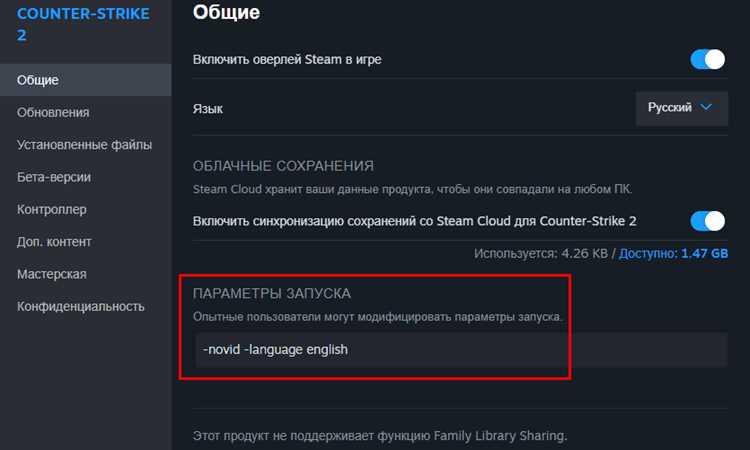The height and width of the screenshot is (450, 750).
Task: Click the launch options field with -novid
Action: (x=462, y=350)
